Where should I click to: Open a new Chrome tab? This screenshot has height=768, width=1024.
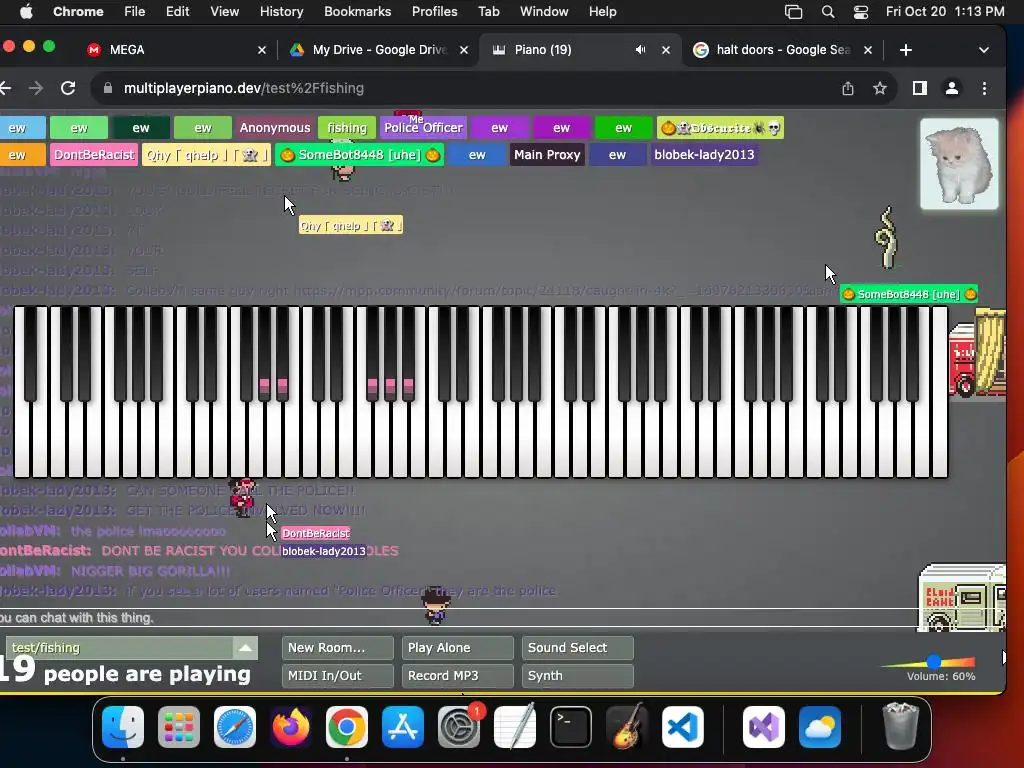(905, 50)
